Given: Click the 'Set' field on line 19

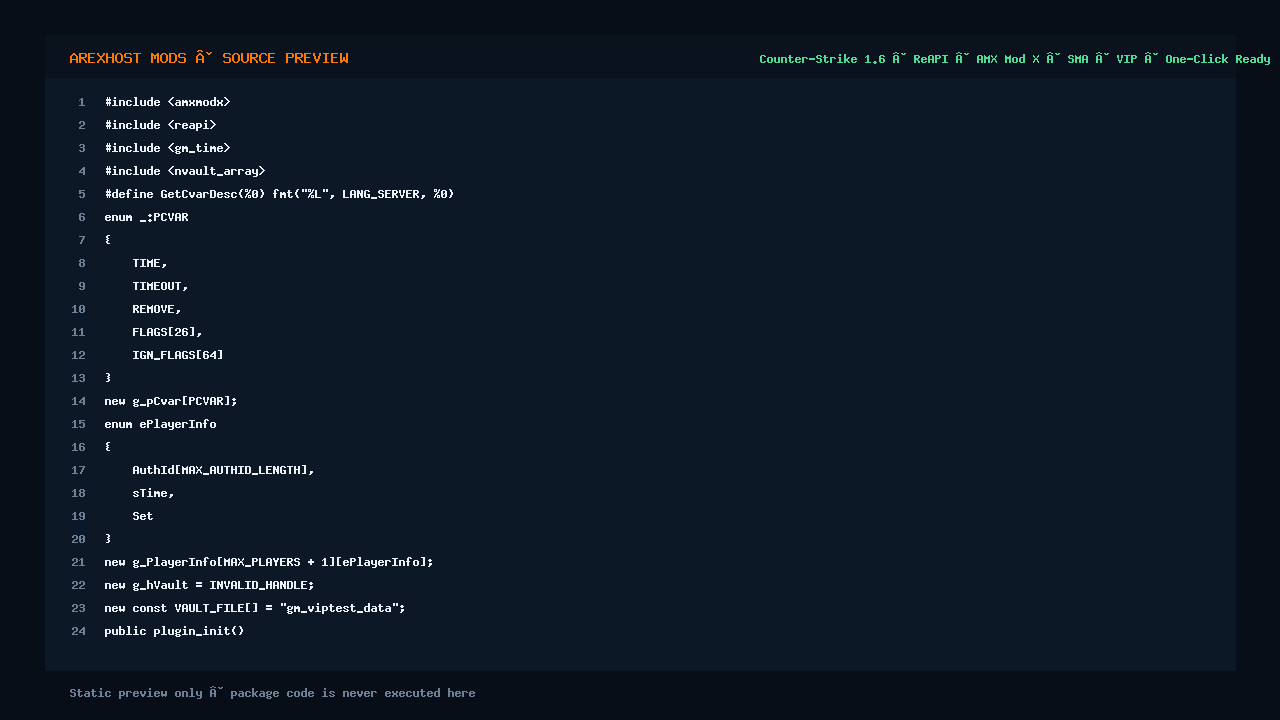Looking at the screenshot, I should coord(143,516).
